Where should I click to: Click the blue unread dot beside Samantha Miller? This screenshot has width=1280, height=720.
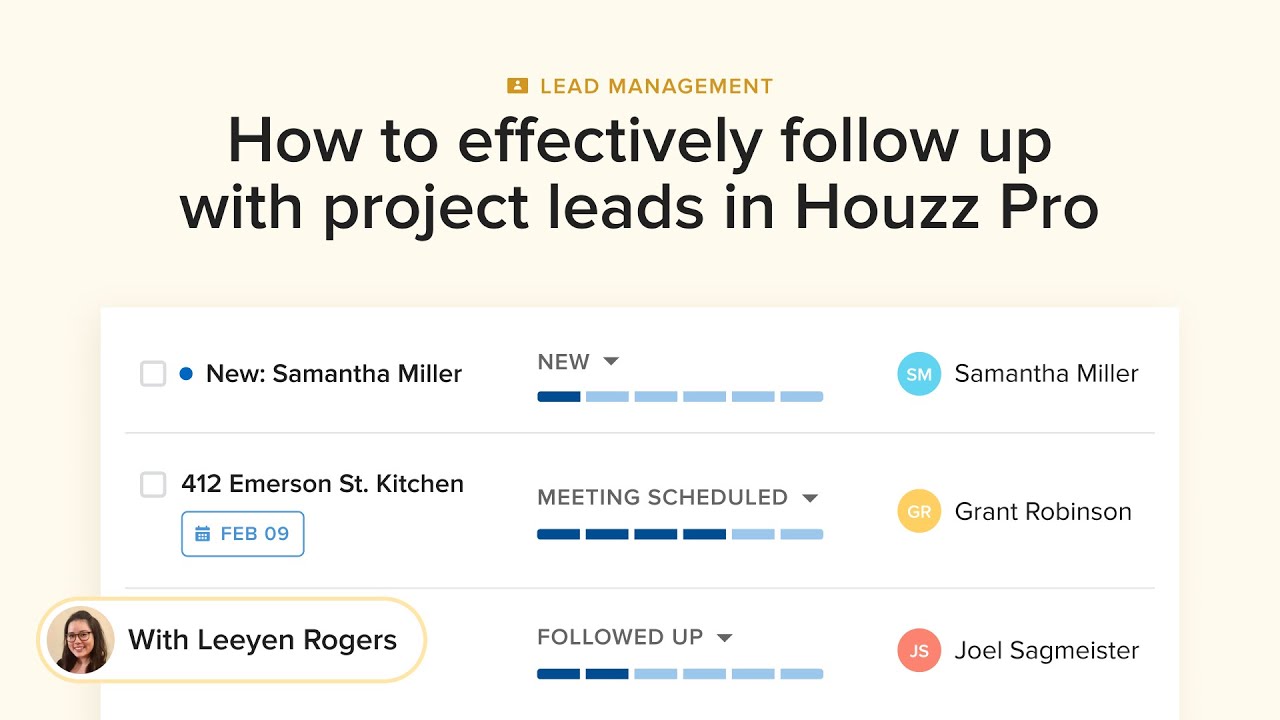[x=186, y=374]
